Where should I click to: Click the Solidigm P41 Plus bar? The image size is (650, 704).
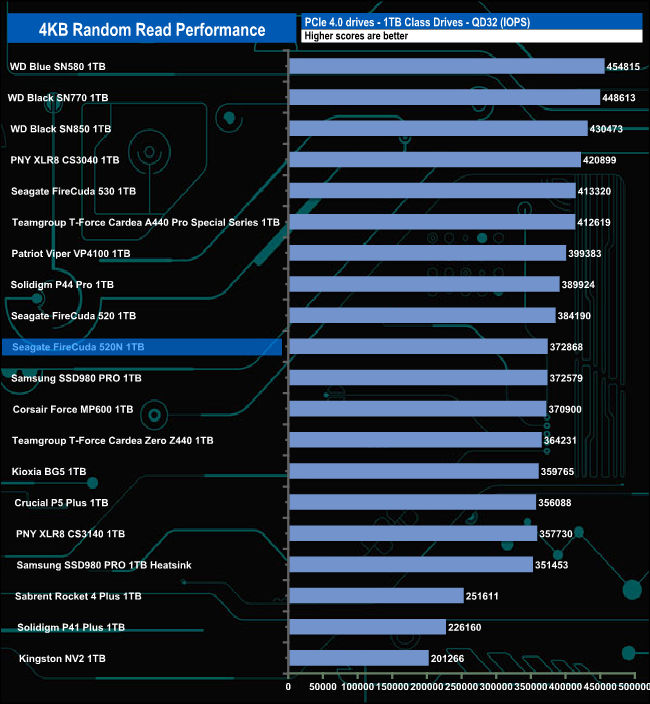(x=368, y=627)
